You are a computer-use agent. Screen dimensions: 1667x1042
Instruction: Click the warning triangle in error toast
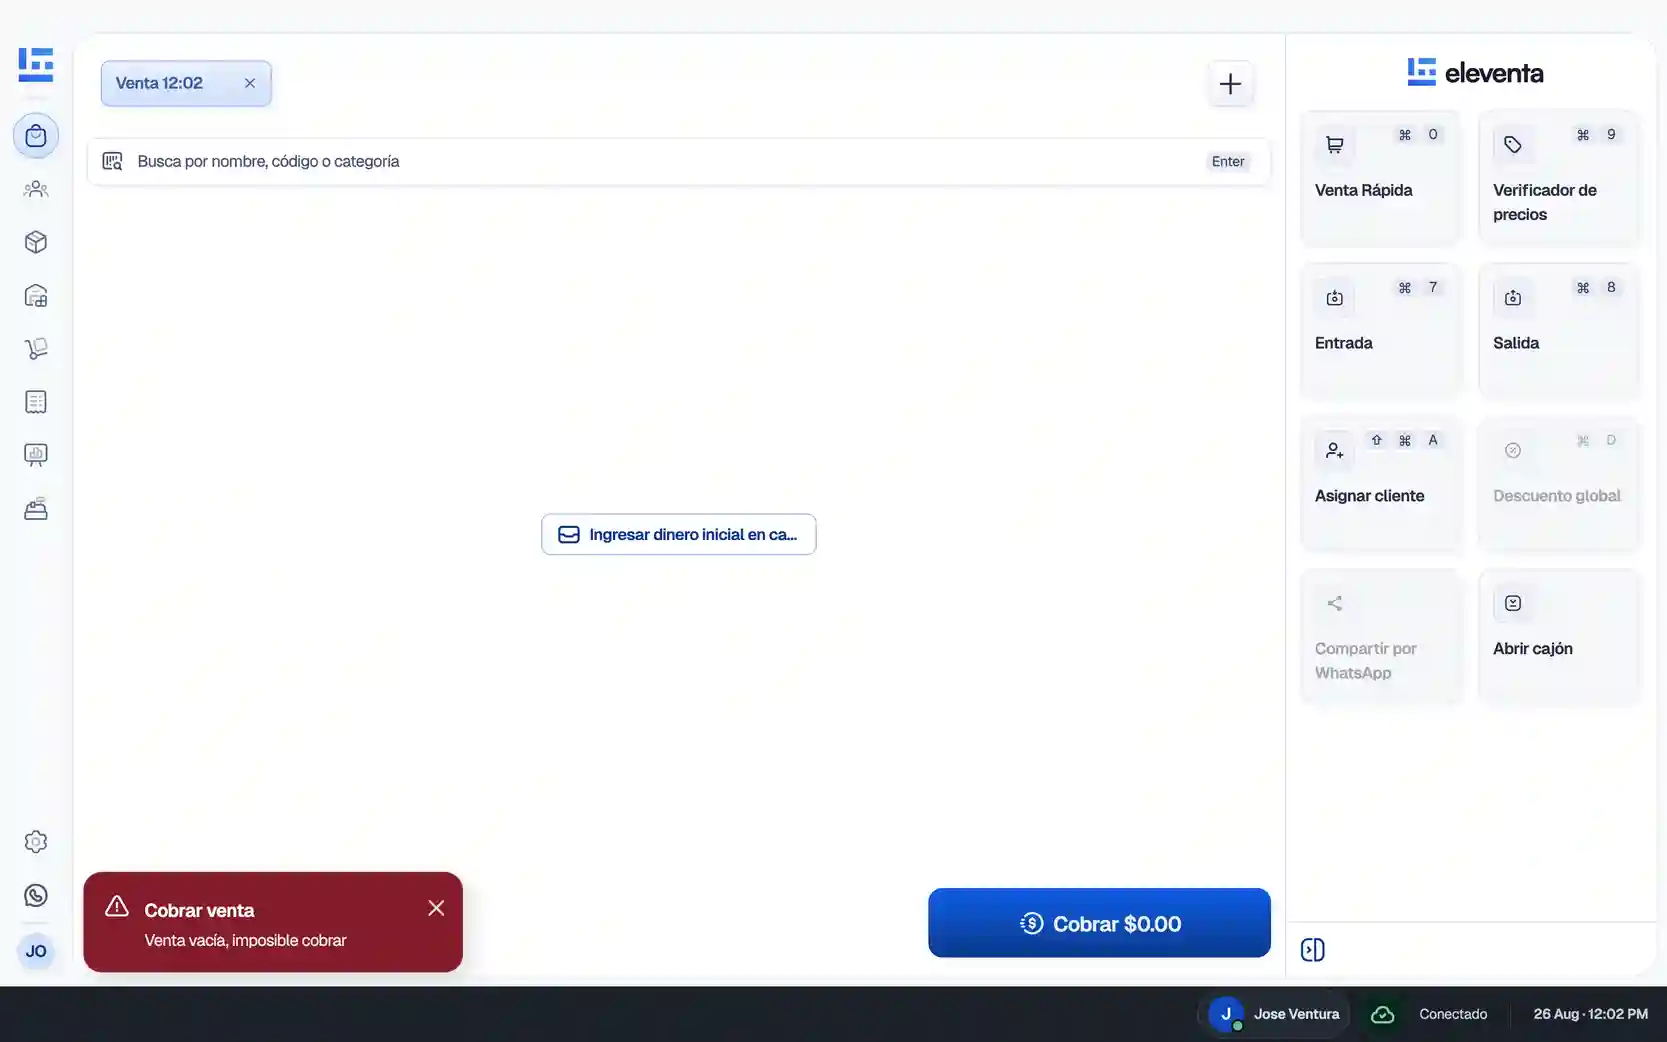pos(117,906)
